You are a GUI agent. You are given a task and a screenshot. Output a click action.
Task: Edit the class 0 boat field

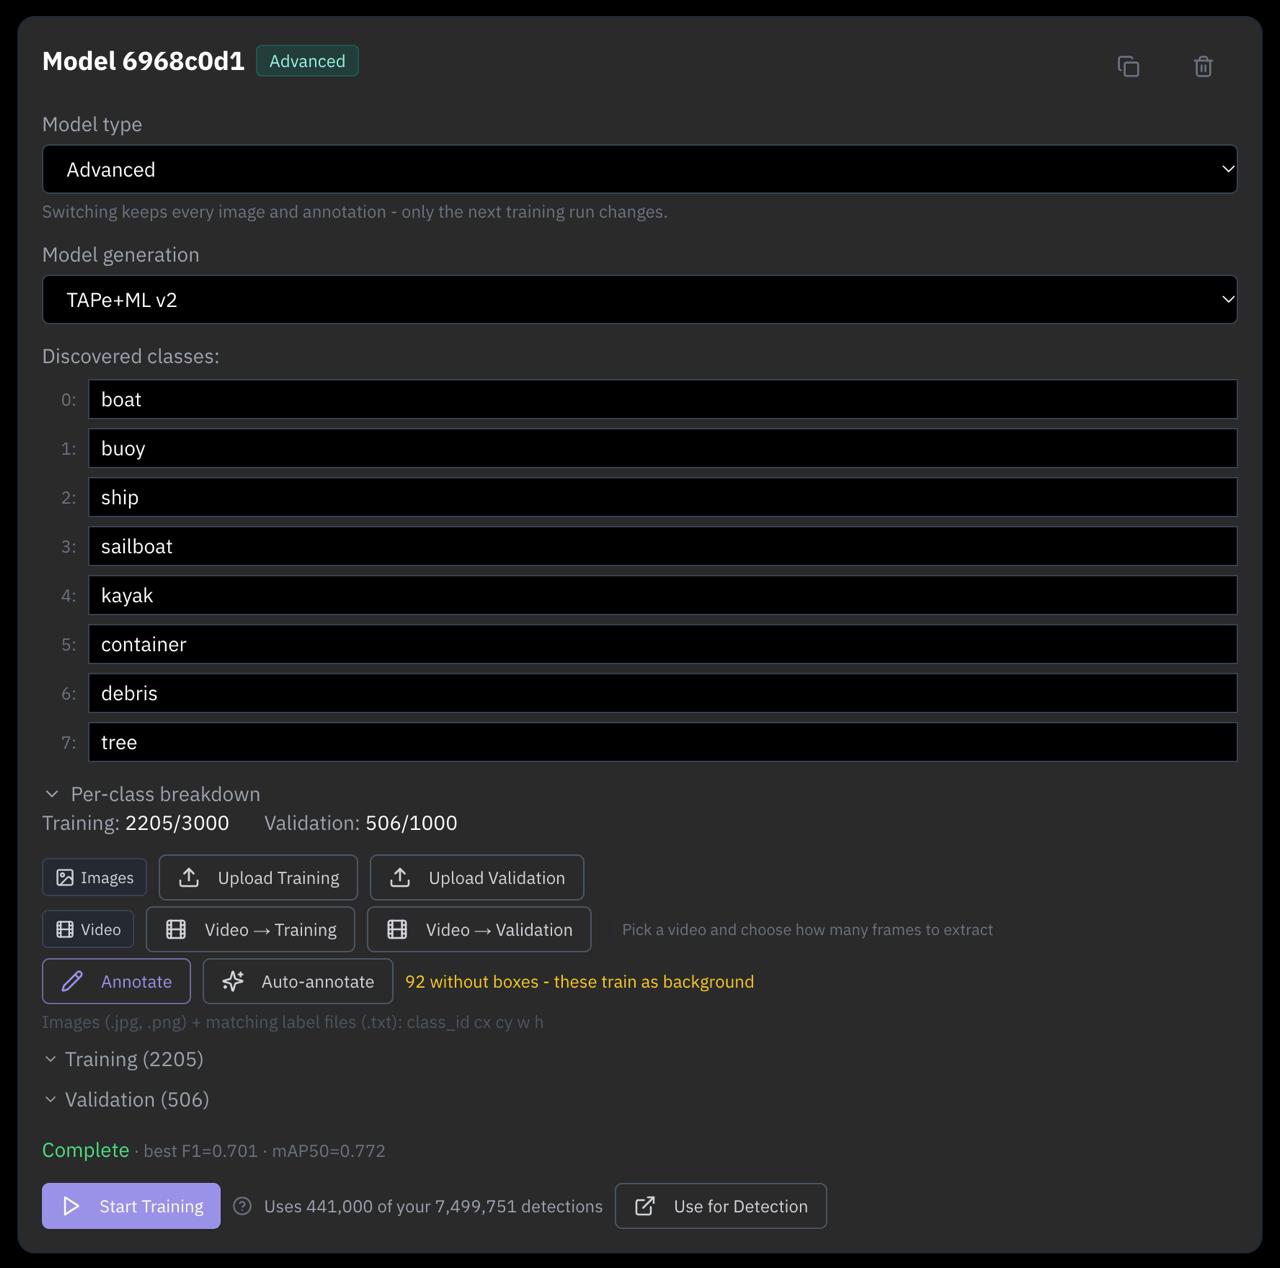tap(663, 399)
